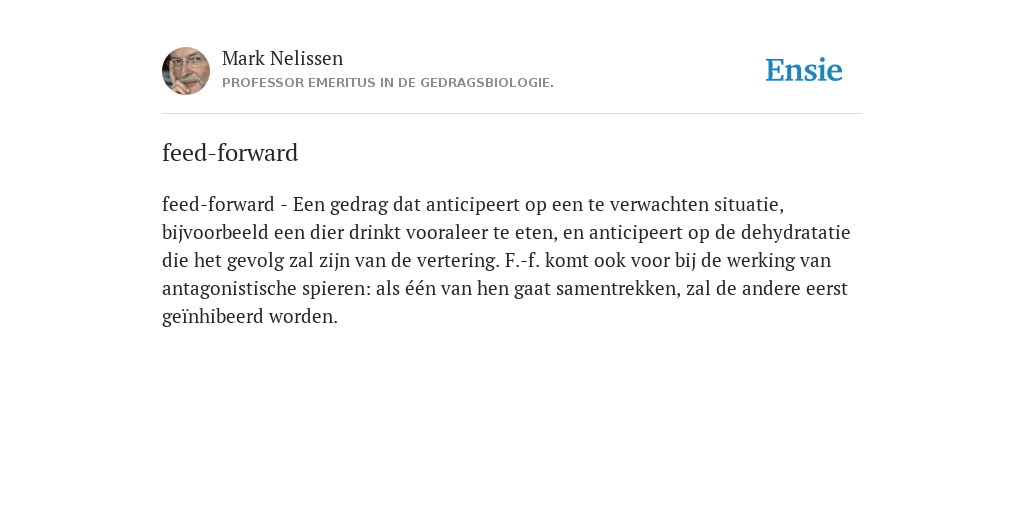Screen dimensions: 1024x512
Task: Click the feed-forward heading title
Action: point(230,153)
